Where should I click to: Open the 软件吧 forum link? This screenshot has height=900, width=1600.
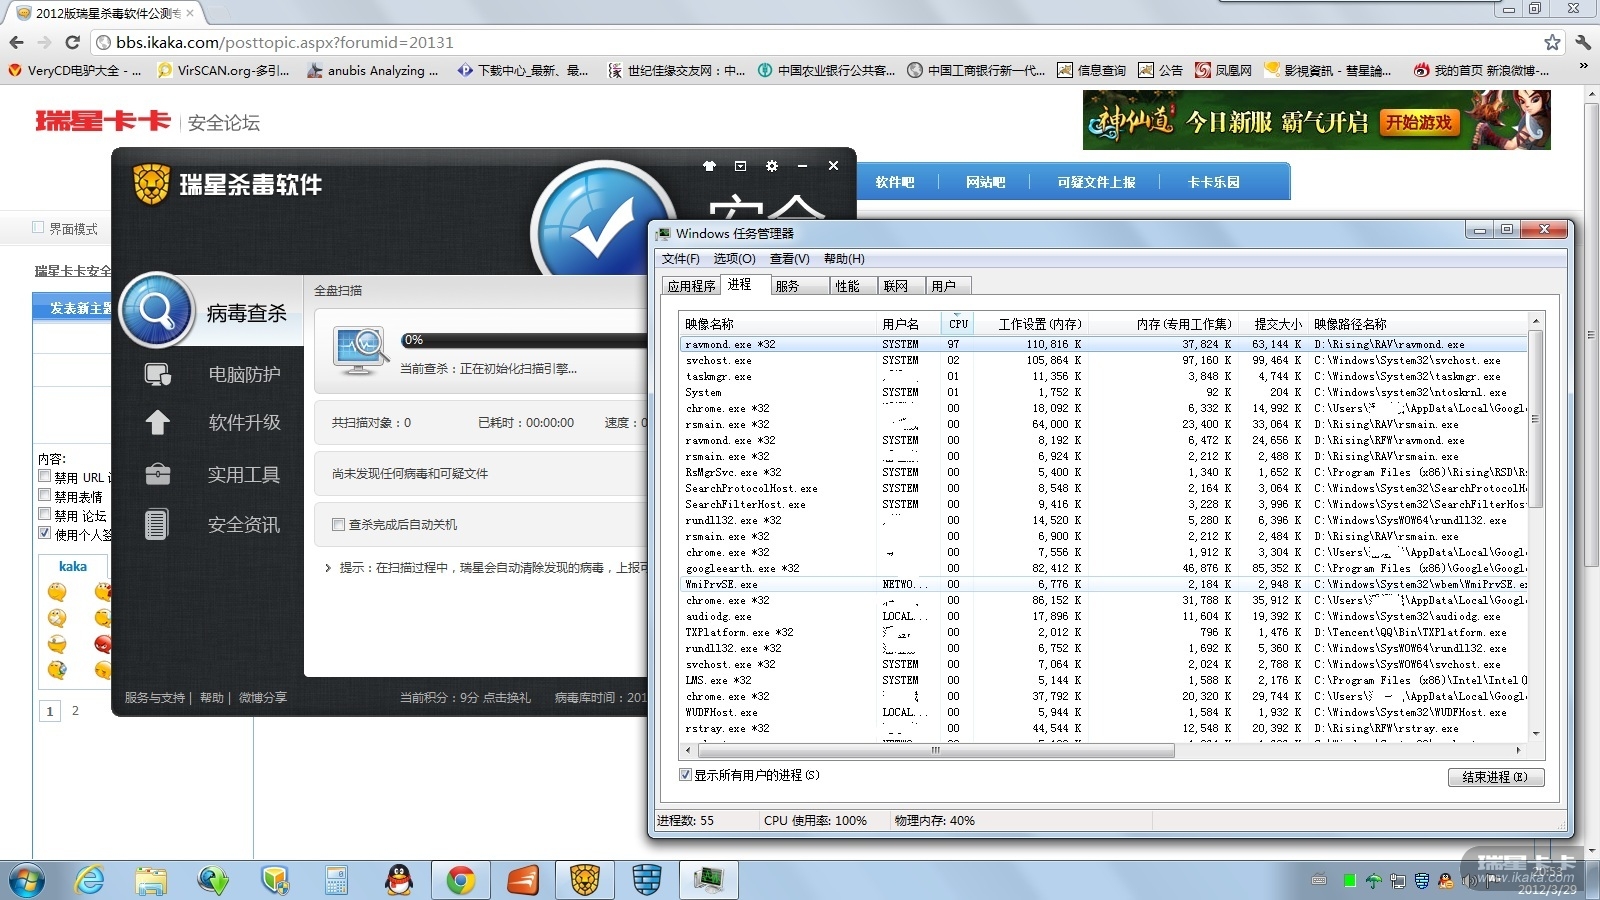coord(895,182)
